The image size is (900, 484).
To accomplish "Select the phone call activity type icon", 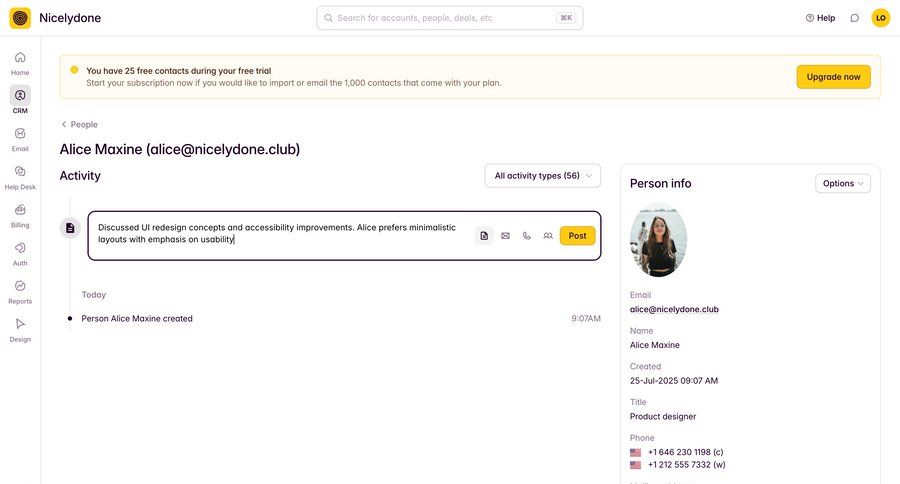I will (526, 235).
